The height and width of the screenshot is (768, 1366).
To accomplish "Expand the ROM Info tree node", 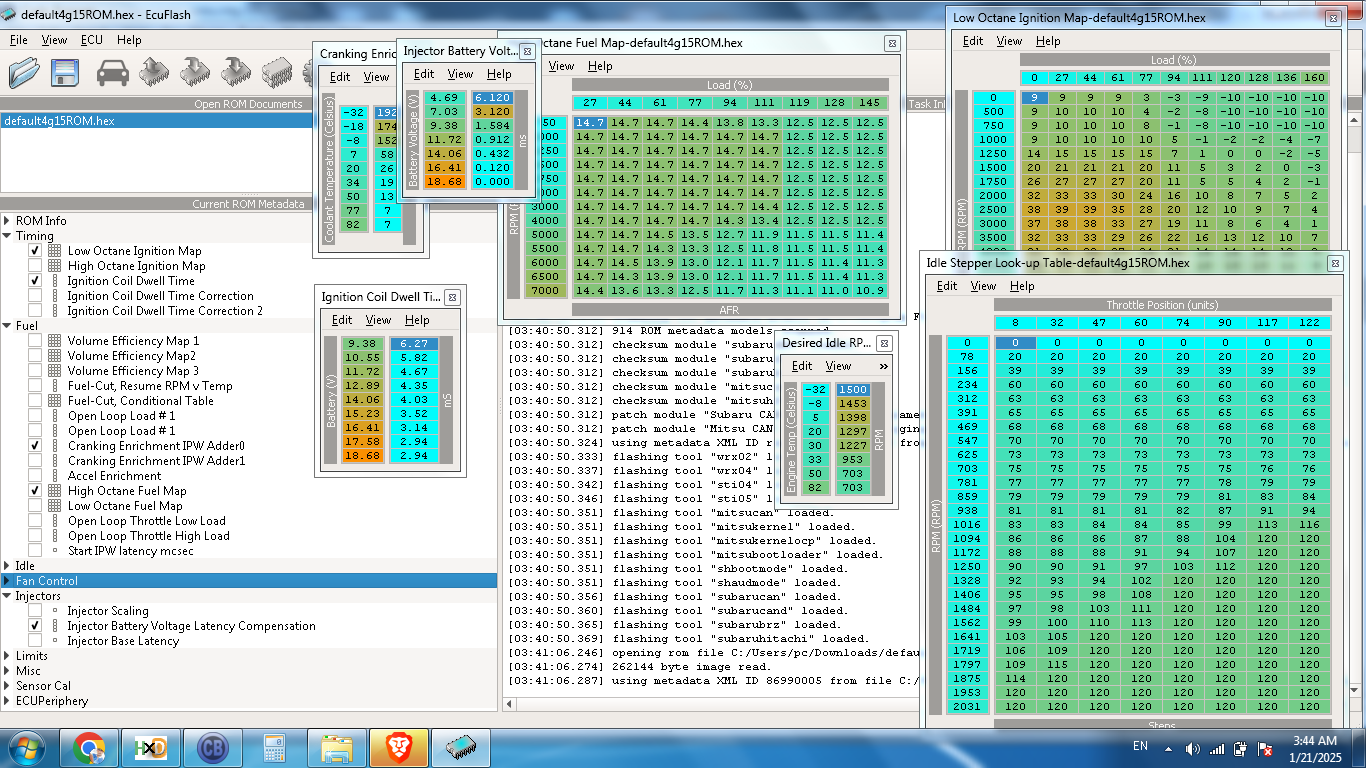I will (x=7, y=221).
